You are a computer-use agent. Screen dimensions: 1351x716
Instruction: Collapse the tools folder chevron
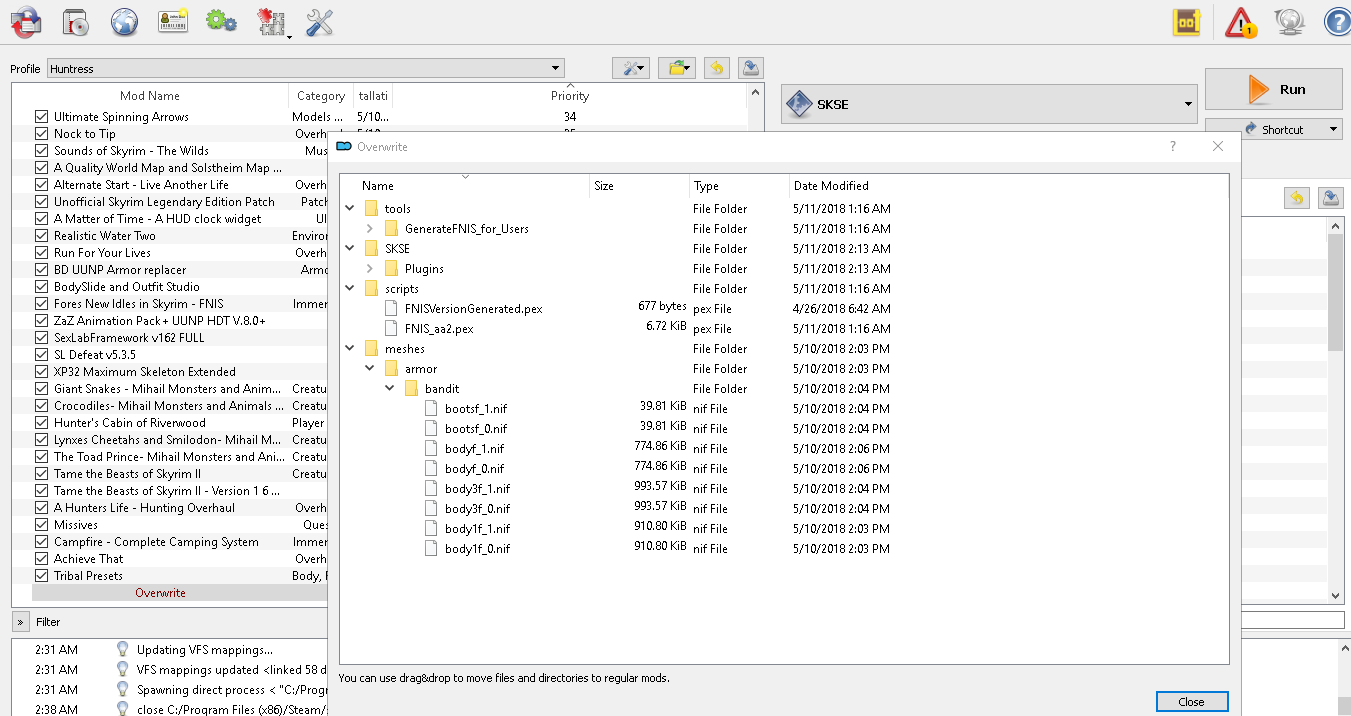349,209
